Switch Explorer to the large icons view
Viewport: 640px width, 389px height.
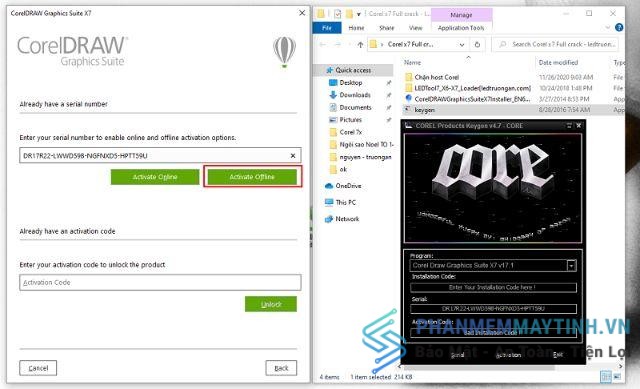(617, 376)
